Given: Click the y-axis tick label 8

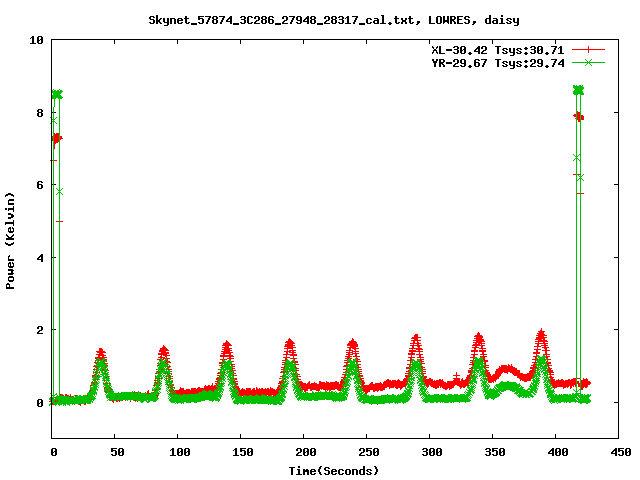Looking at the screenshot, I should coord(40,113).
